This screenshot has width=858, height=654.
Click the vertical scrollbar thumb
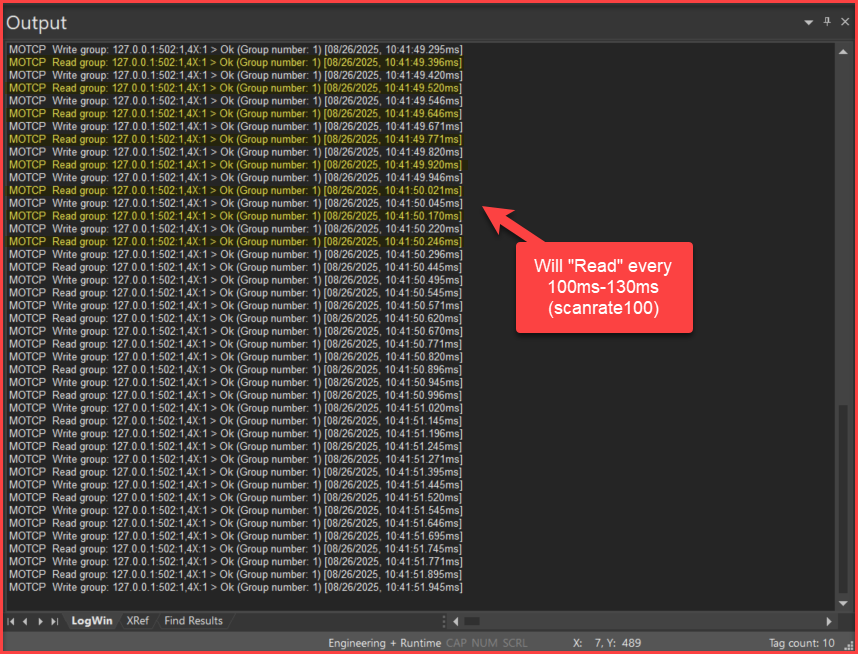point(843,499)
